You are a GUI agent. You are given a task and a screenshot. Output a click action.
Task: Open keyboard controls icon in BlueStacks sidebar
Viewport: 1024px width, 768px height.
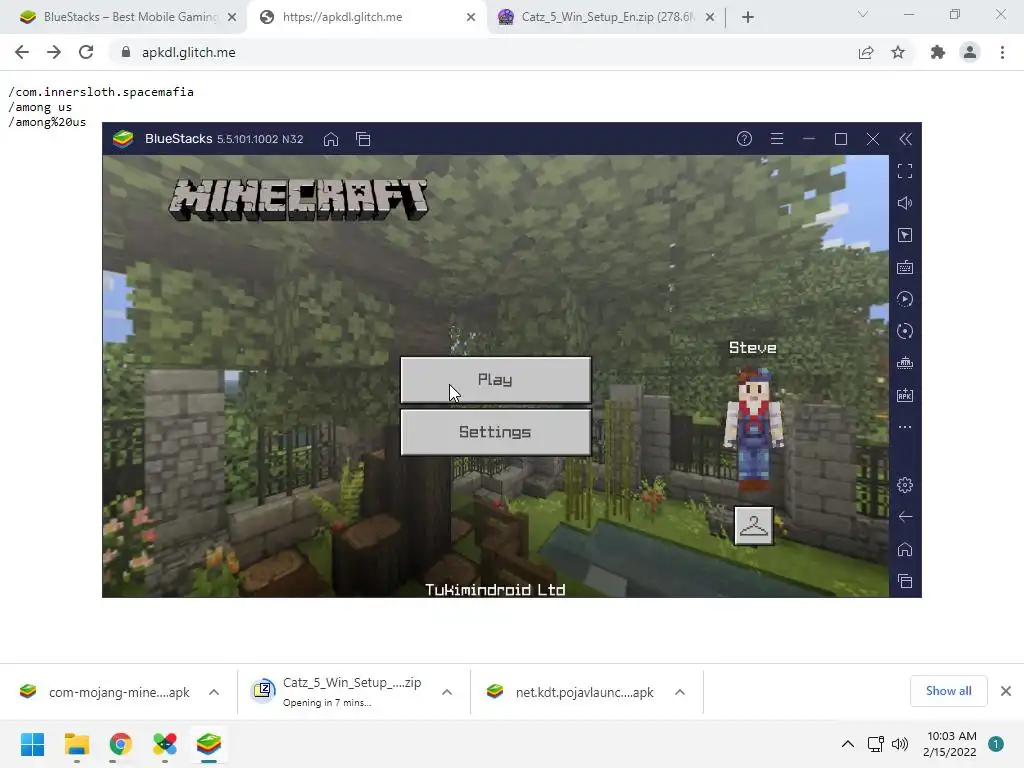905,267
